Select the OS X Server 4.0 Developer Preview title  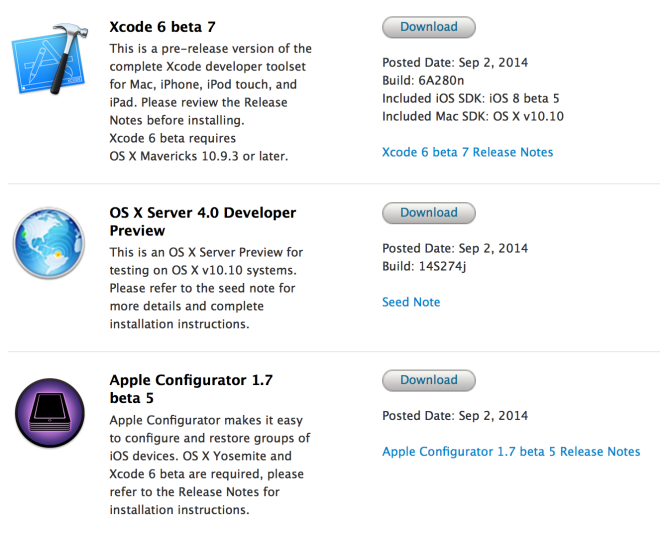(202, 221)
